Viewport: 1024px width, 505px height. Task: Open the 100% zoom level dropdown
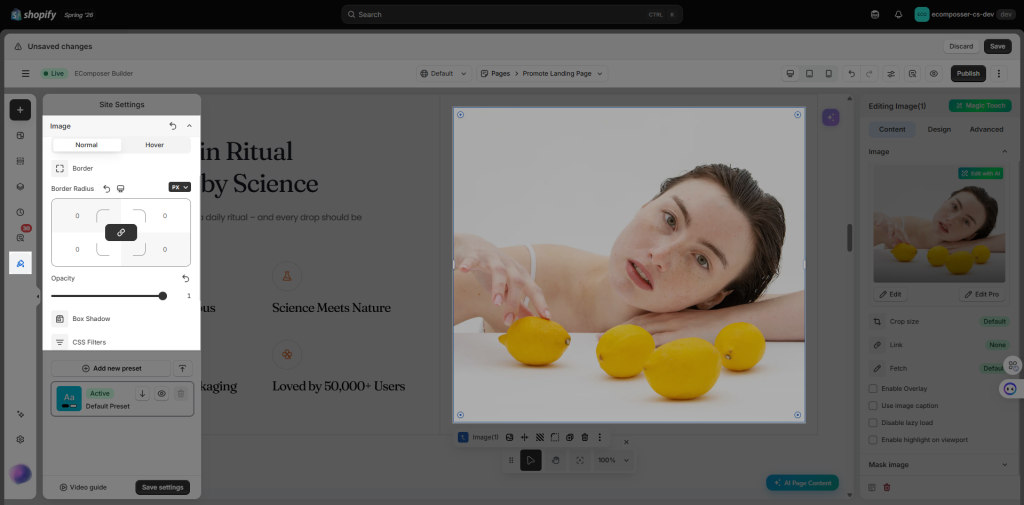[x=613, y=460]
